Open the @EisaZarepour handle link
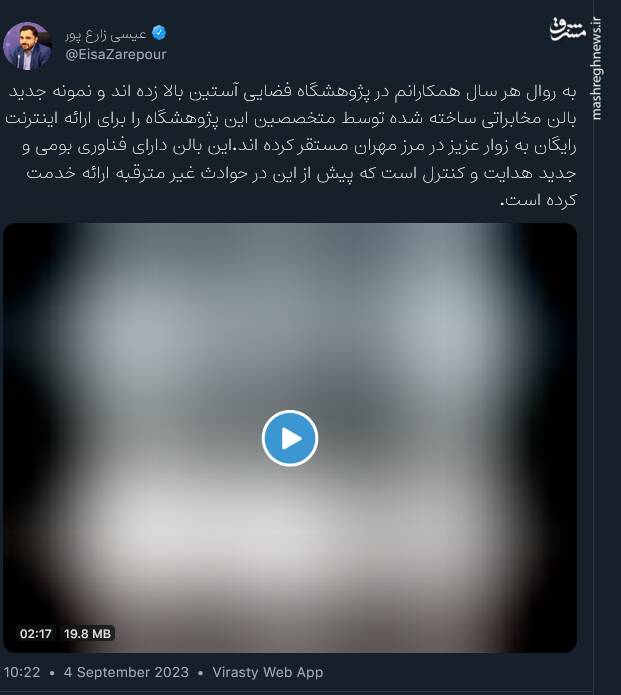 pyautogui.click(x=116, y=55)
